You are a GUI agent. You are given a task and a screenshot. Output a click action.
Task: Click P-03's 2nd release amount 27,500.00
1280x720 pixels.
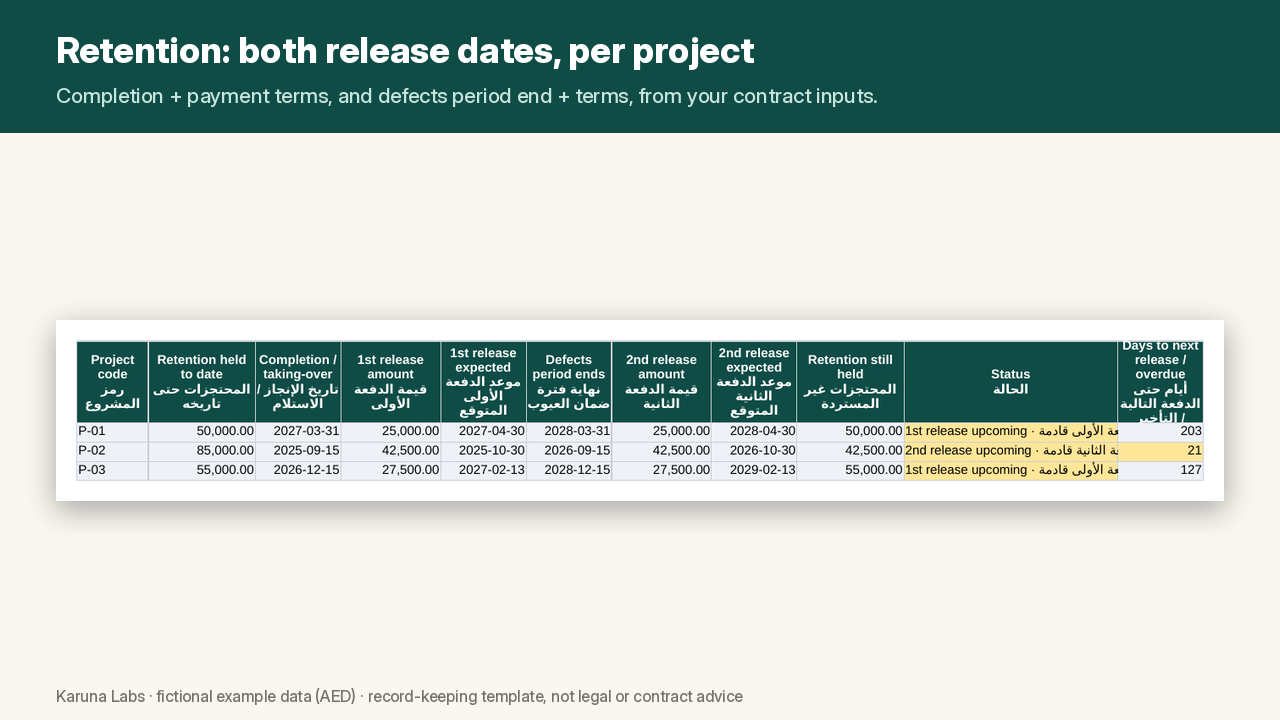(661, 470)
